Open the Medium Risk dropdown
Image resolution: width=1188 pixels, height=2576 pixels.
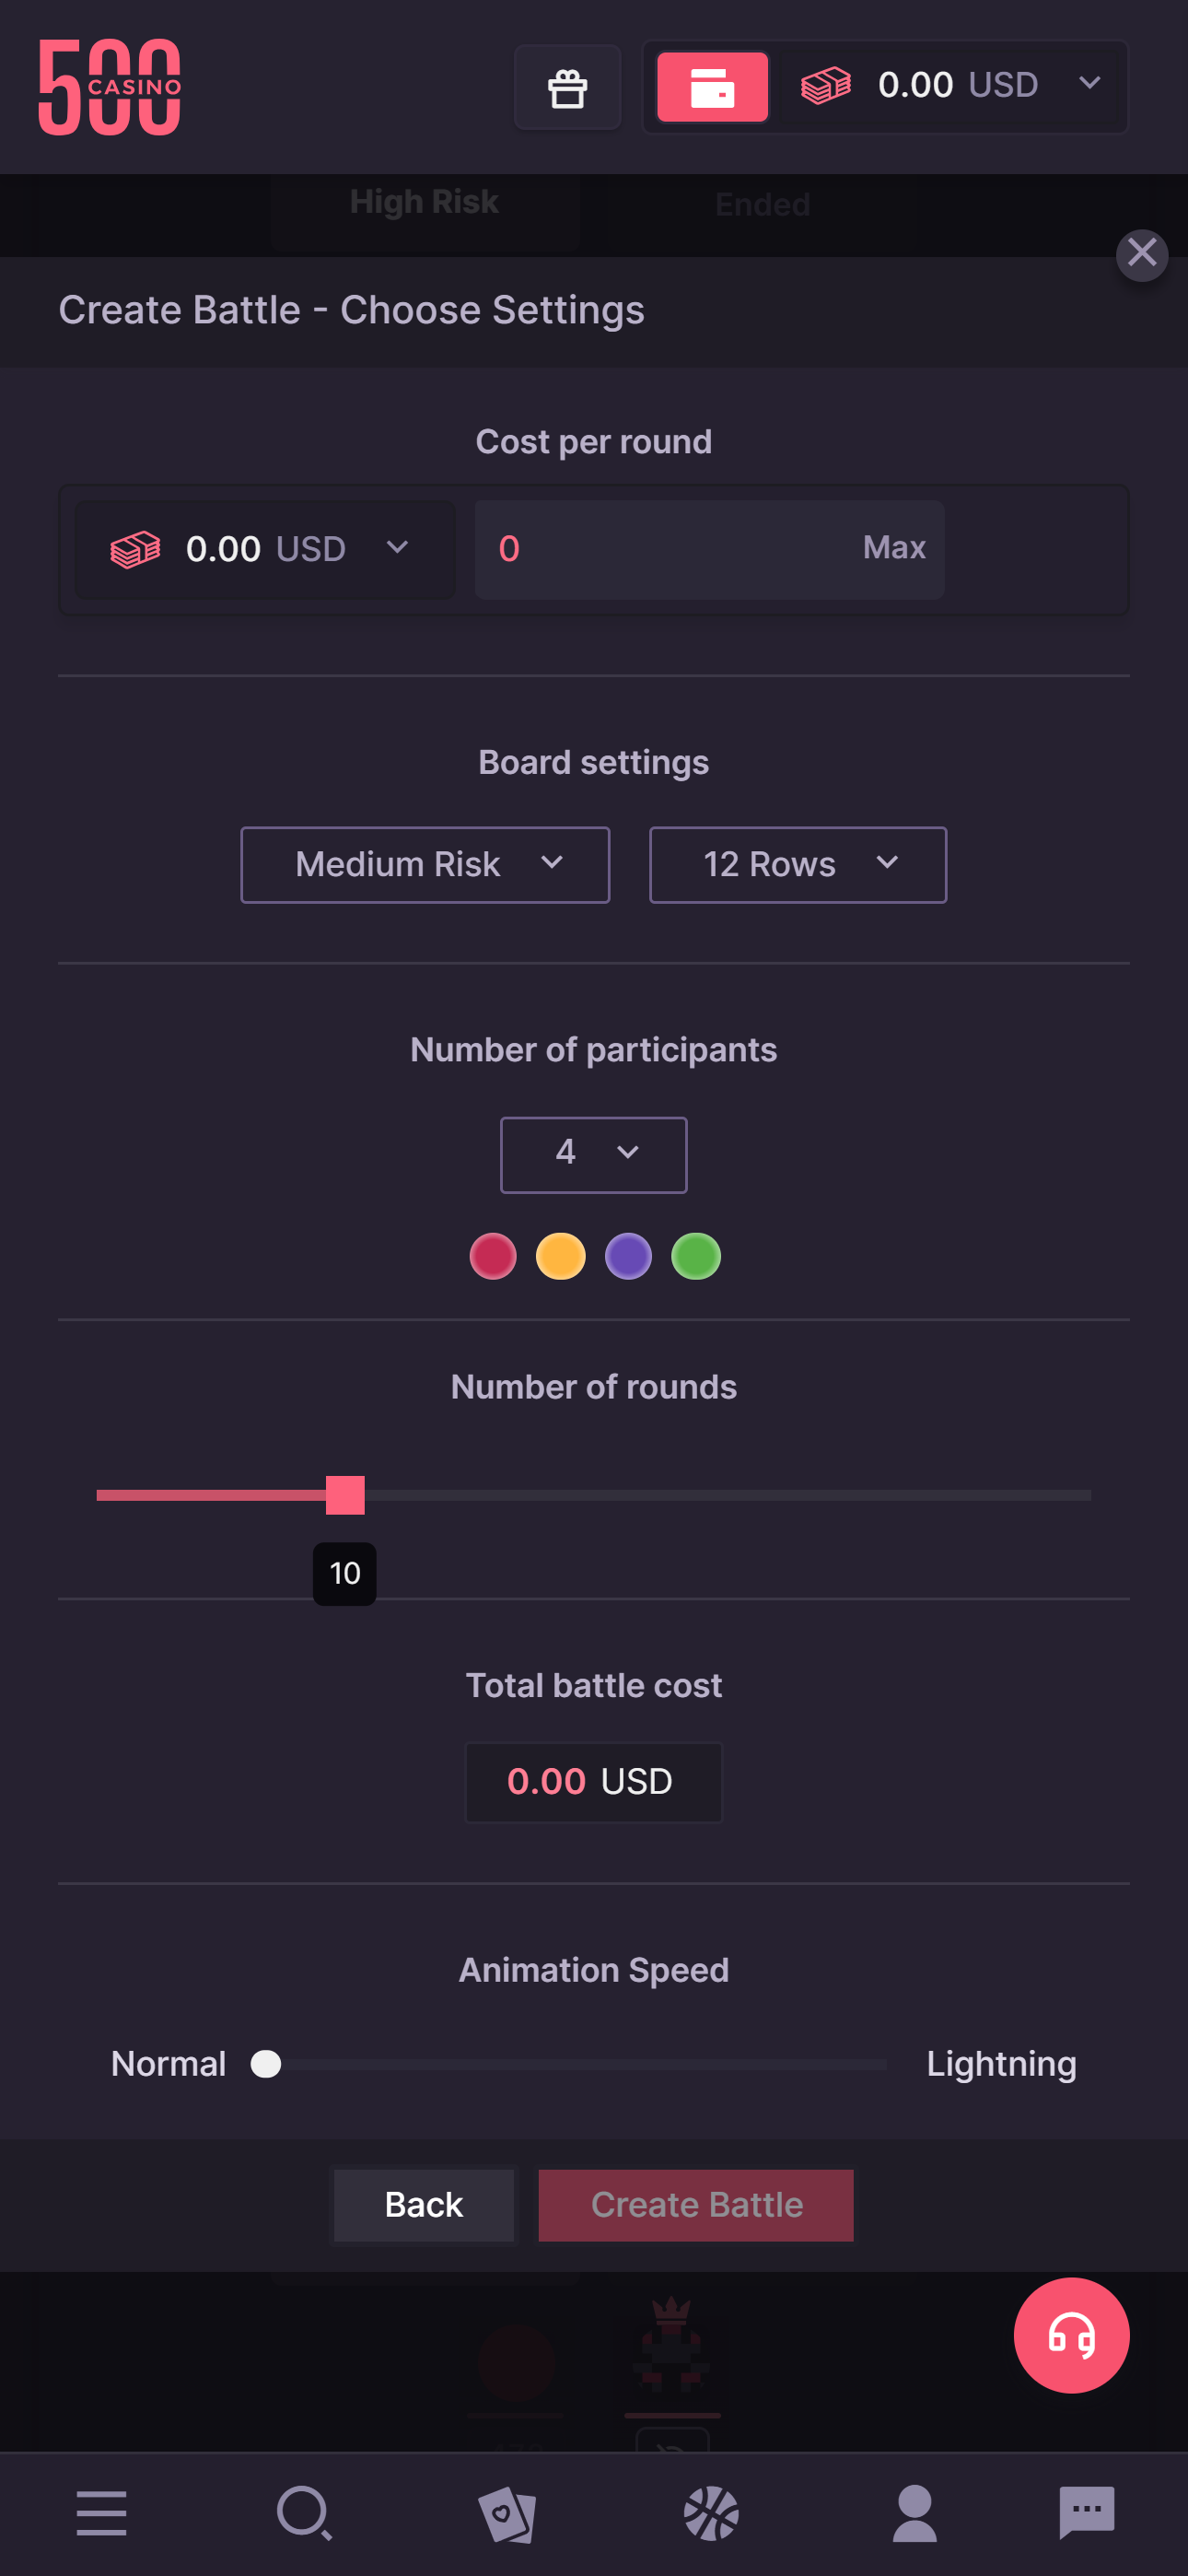(x=424, y=865)
